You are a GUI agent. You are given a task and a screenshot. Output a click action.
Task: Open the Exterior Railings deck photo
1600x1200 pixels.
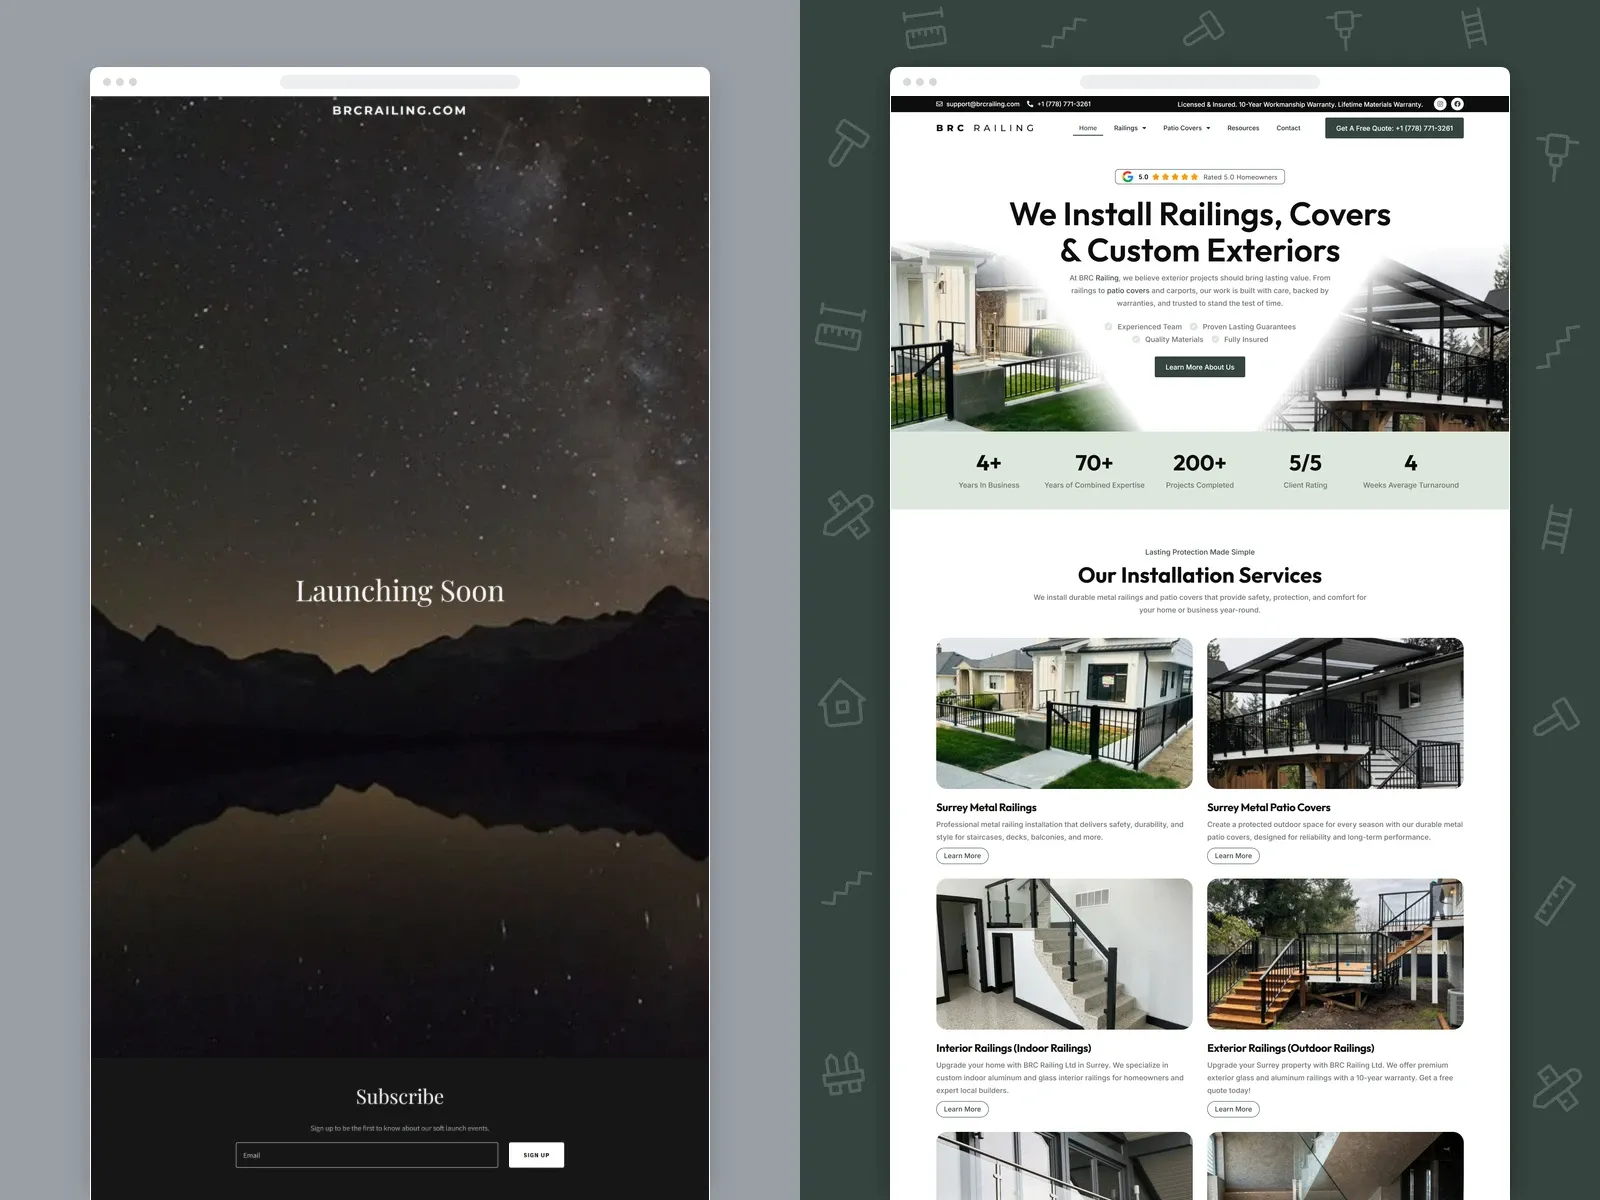coord(1335,954)
